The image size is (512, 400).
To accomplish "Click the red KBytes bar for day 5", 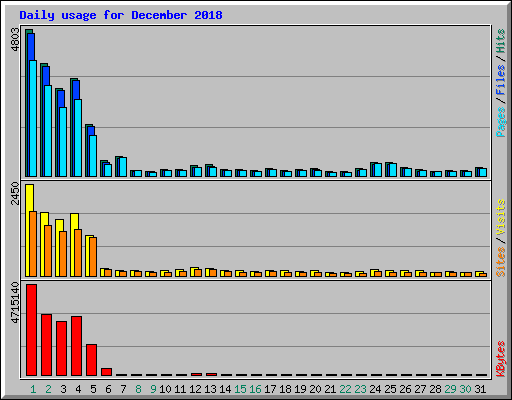I will point(91,360).
